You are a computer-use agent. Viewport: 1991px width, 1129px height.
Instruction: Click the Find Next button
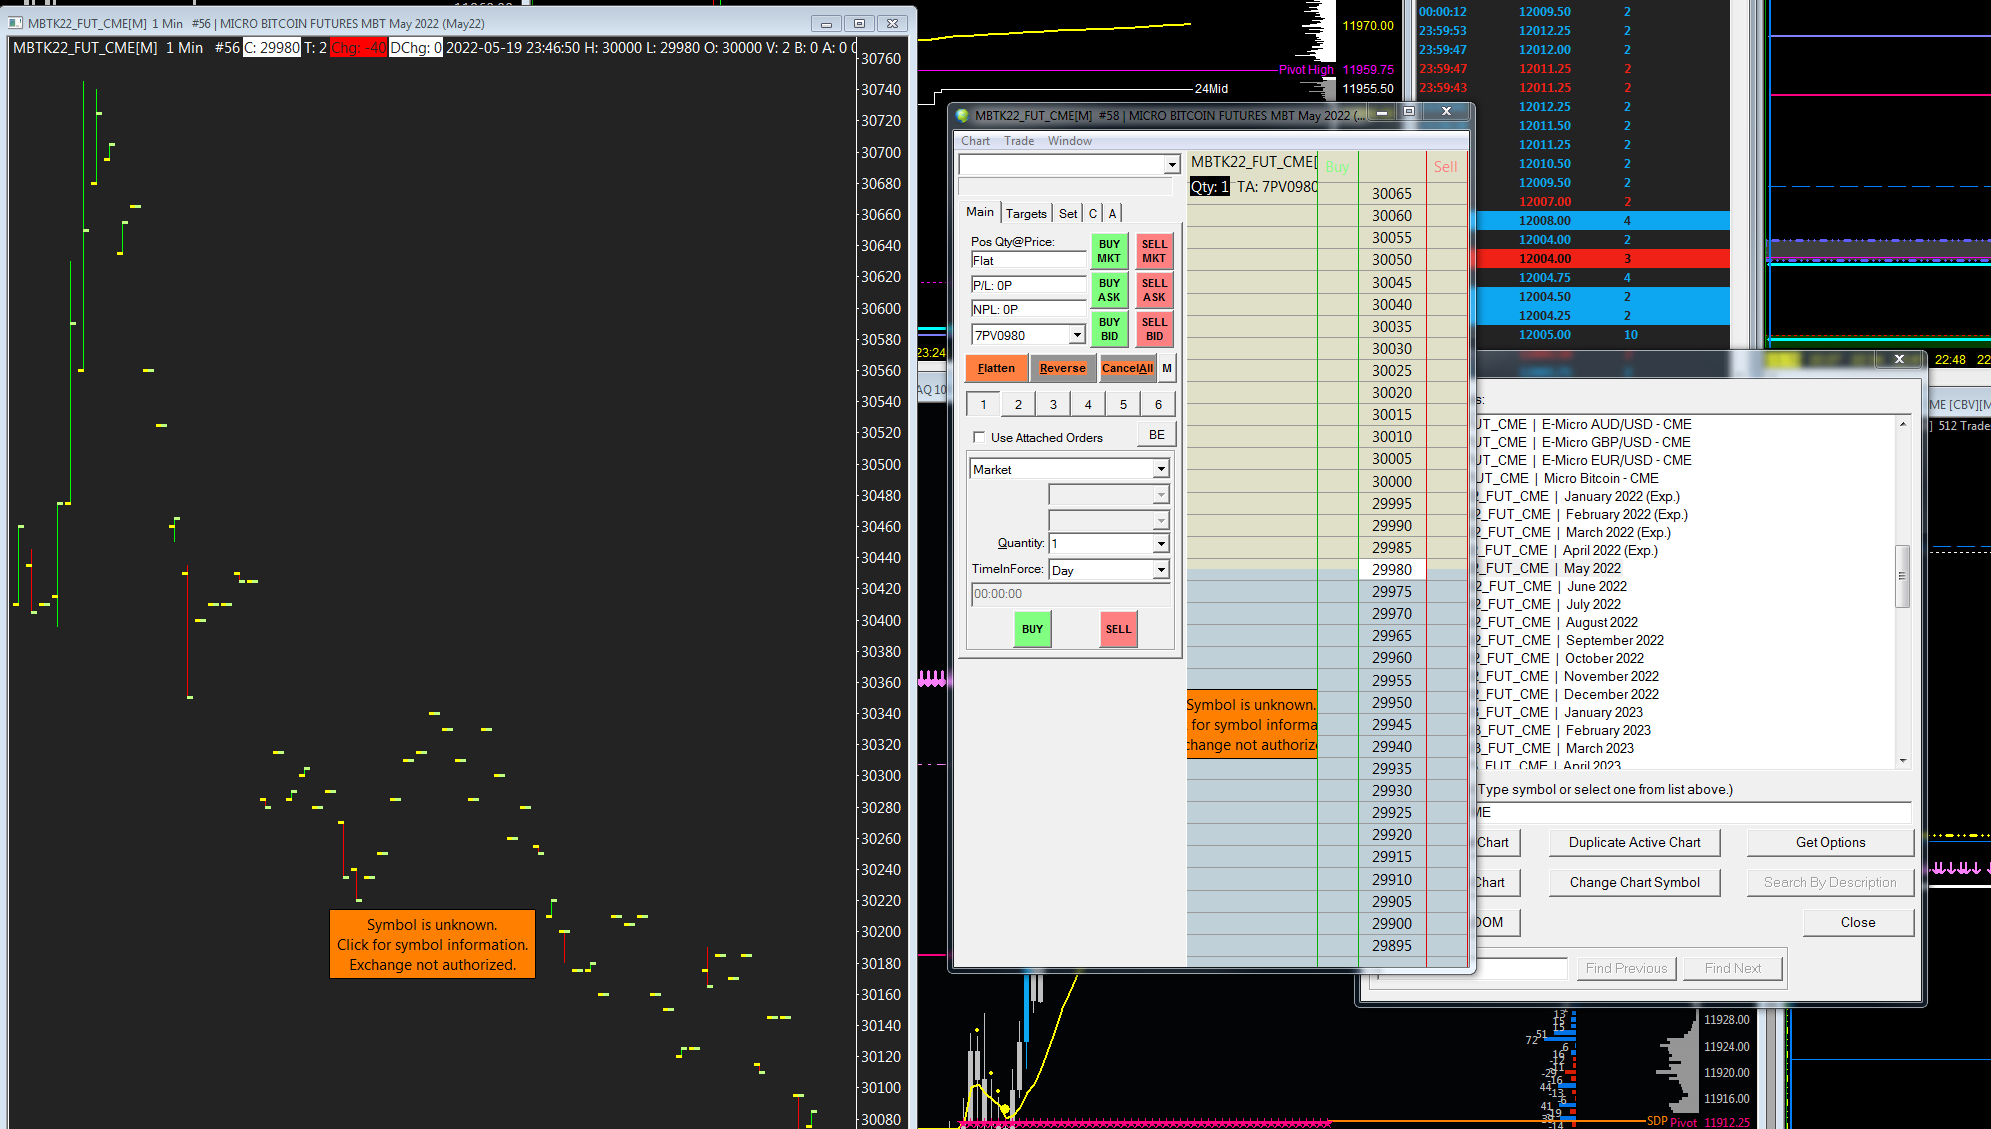[1733, 968]
